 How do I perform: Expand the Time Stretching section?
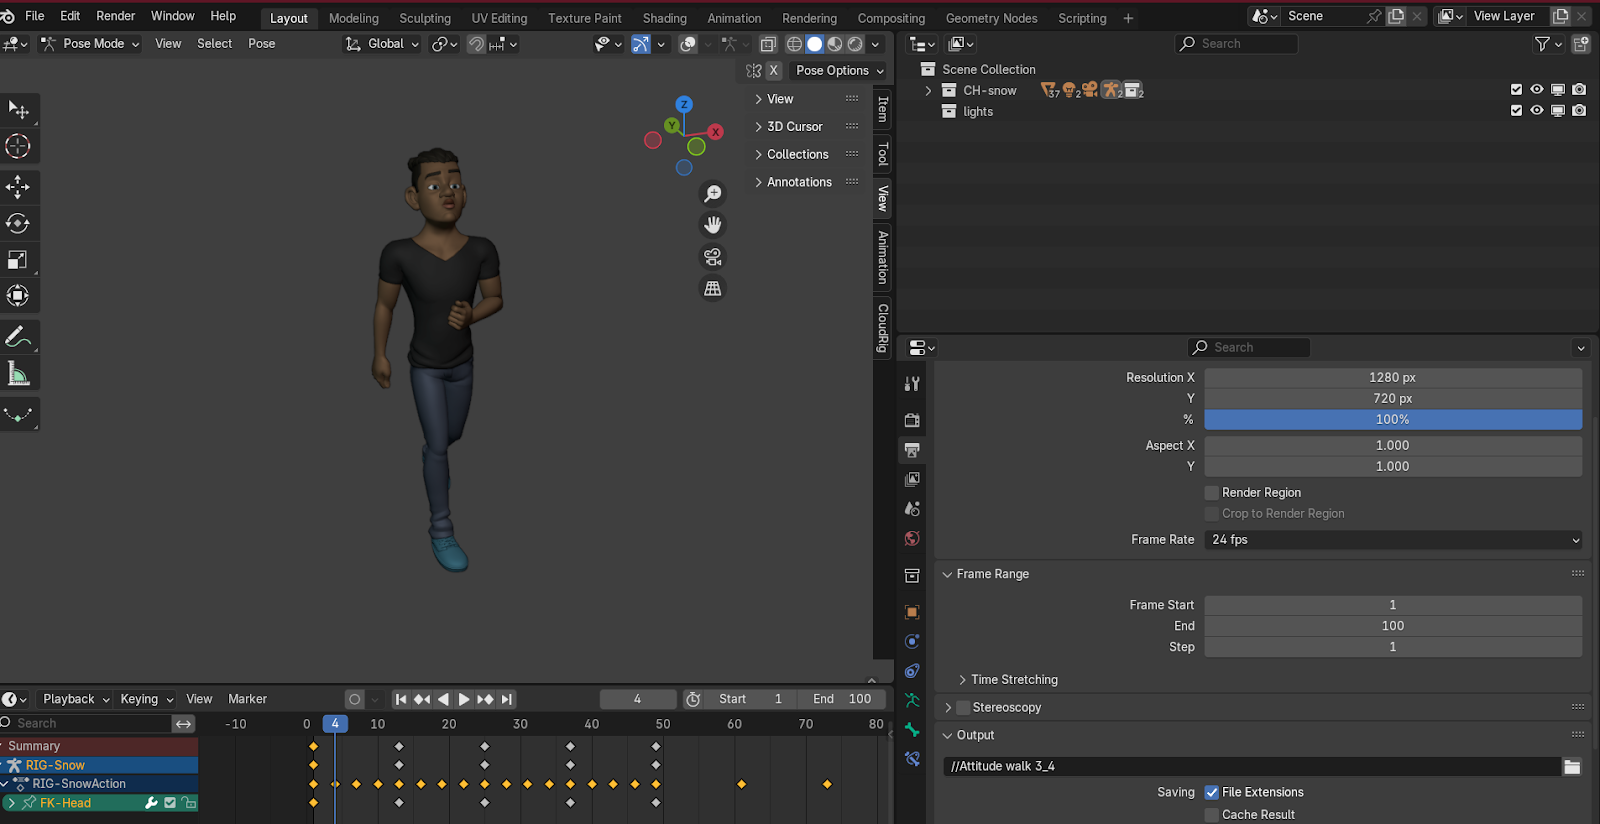pyautogui.click(x=1013, y=680)
